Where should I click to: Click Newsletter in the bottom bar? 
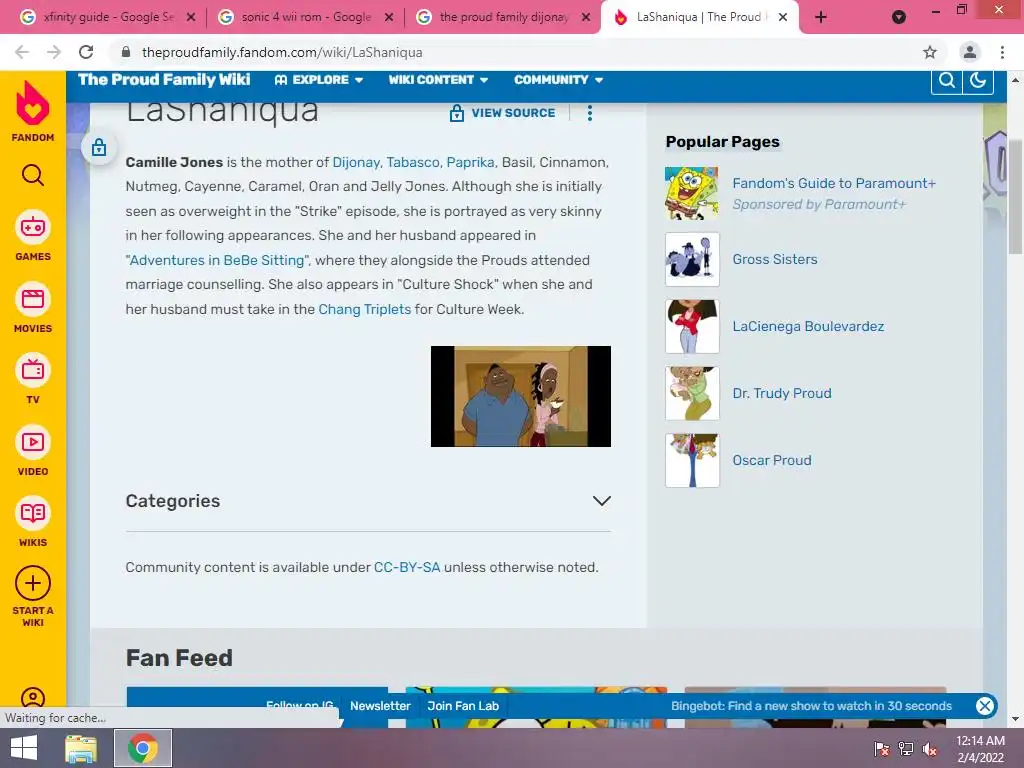pyautogui.click(x=380, y=706)
